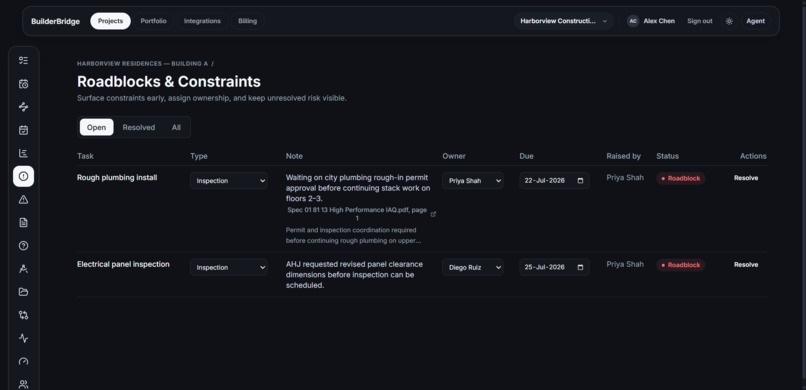This screenshot has height=390, width=806.
Task: Click Harborview Residences — Building A breadcrumb
Action: [142, 64]
